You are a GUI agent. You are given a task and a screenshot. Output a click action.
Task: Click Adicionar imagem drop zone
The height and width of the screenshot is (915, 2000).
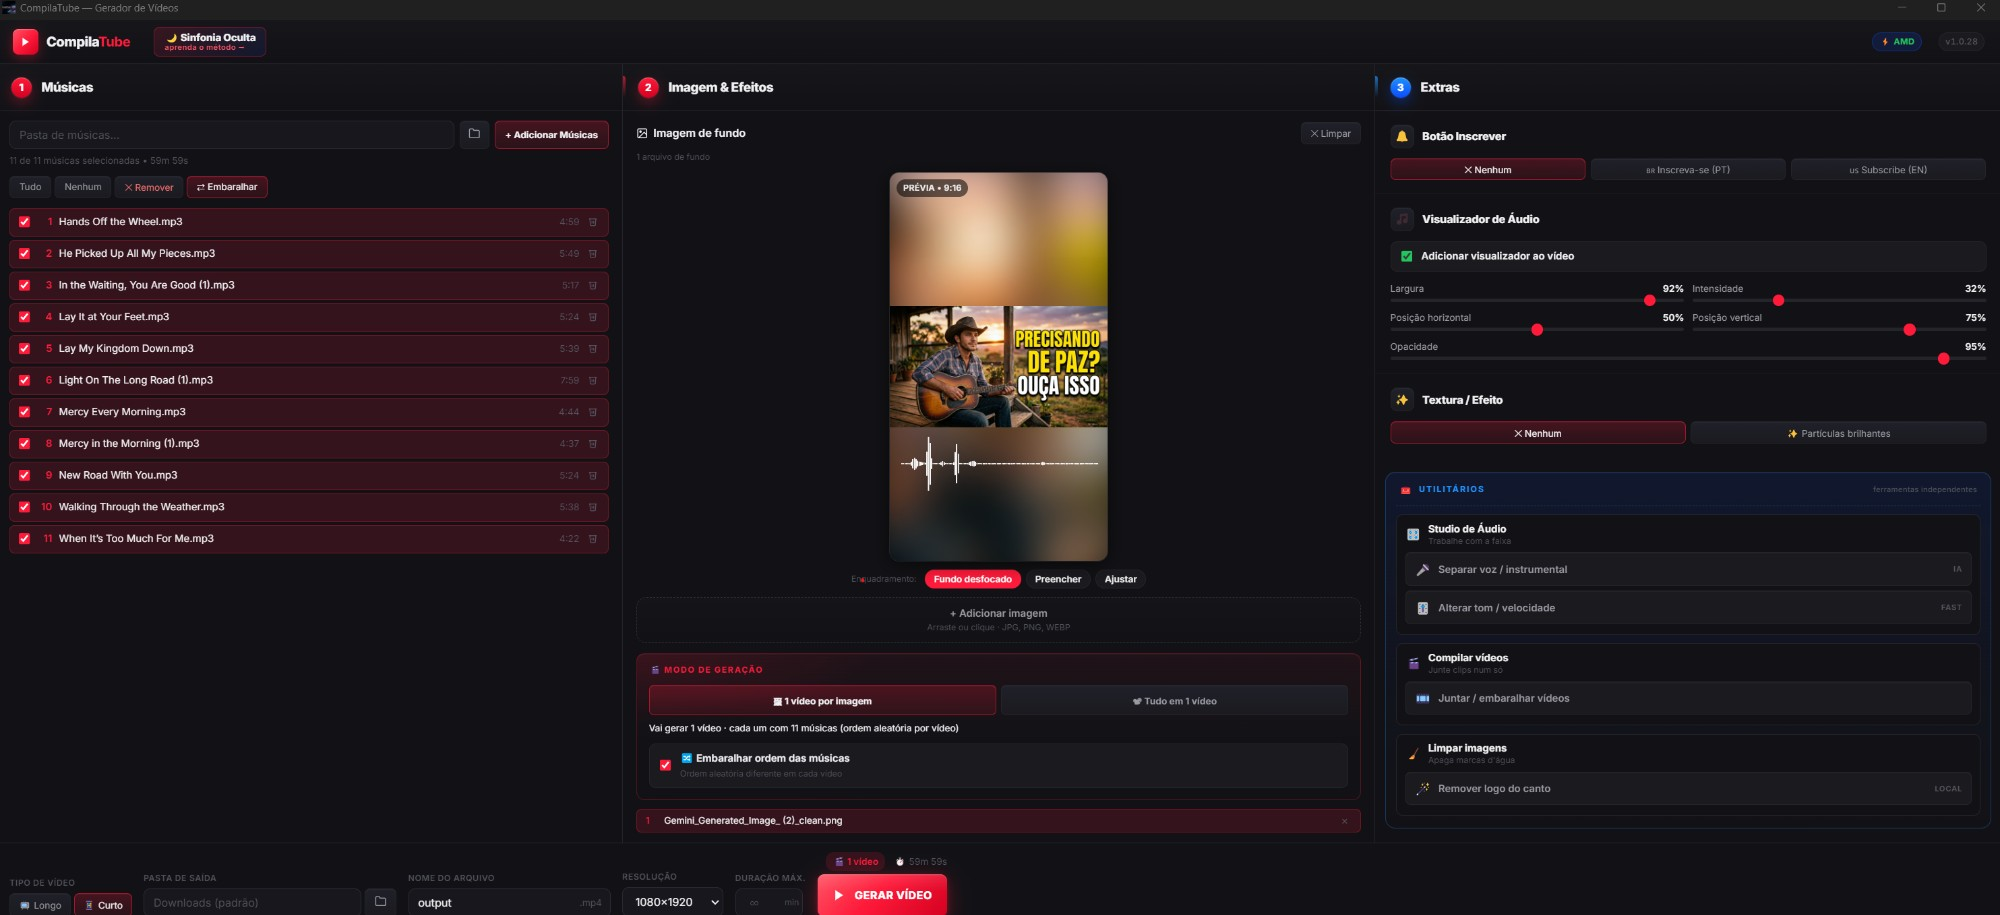click(x=998, y=620)
